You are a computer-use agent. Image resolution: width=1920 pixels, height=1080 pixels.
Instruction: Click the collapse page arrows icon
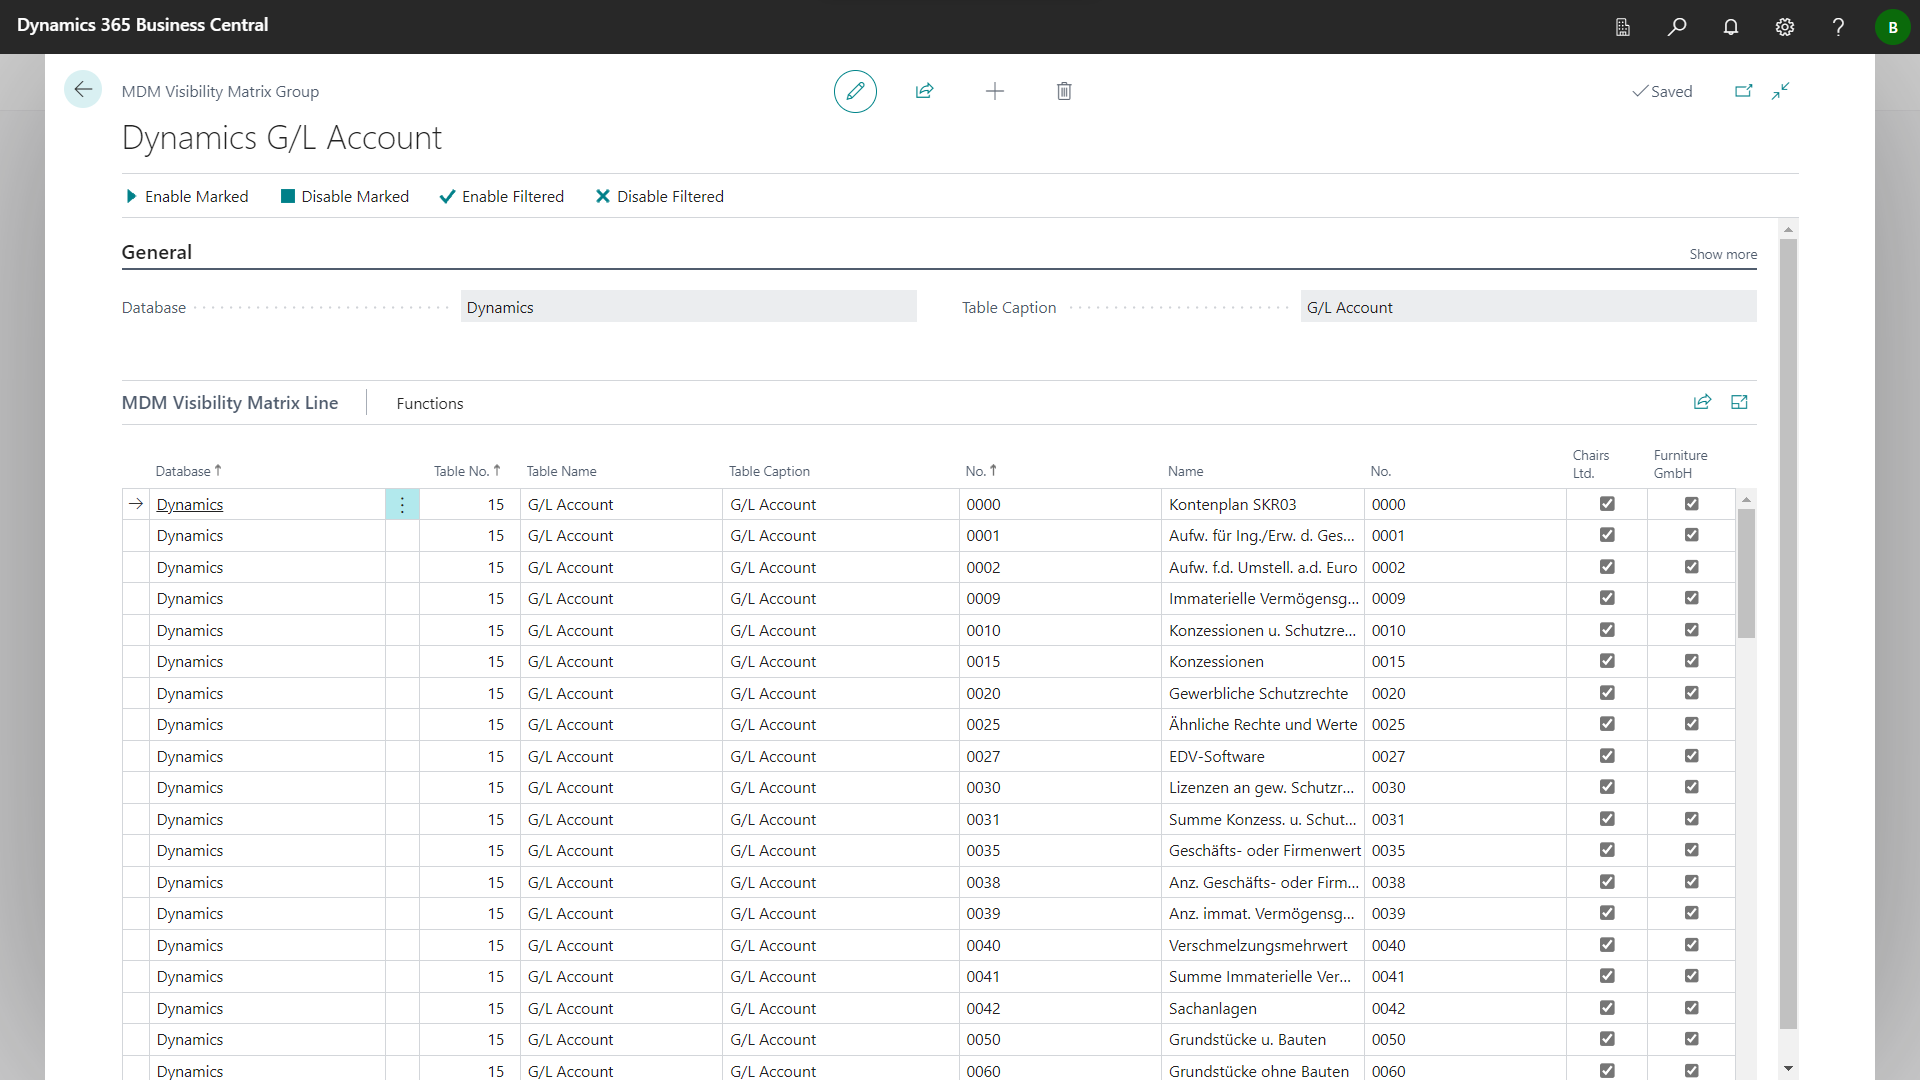1781,91
